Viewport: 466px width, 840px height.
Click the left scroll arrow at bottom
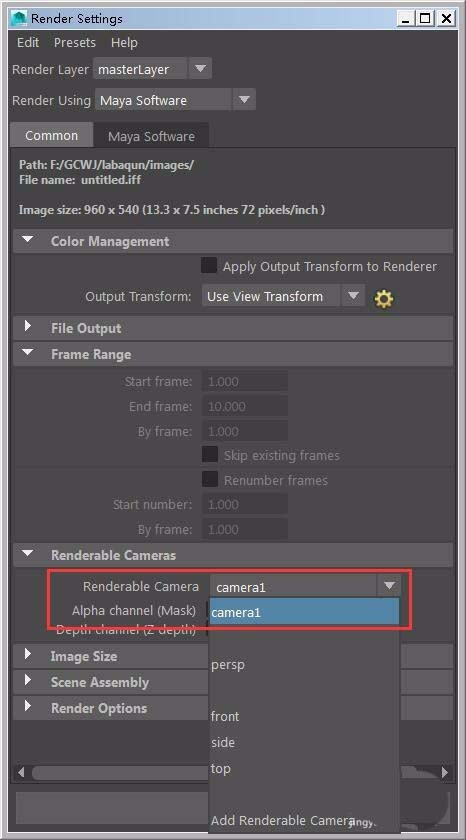(x=21, y=772)
